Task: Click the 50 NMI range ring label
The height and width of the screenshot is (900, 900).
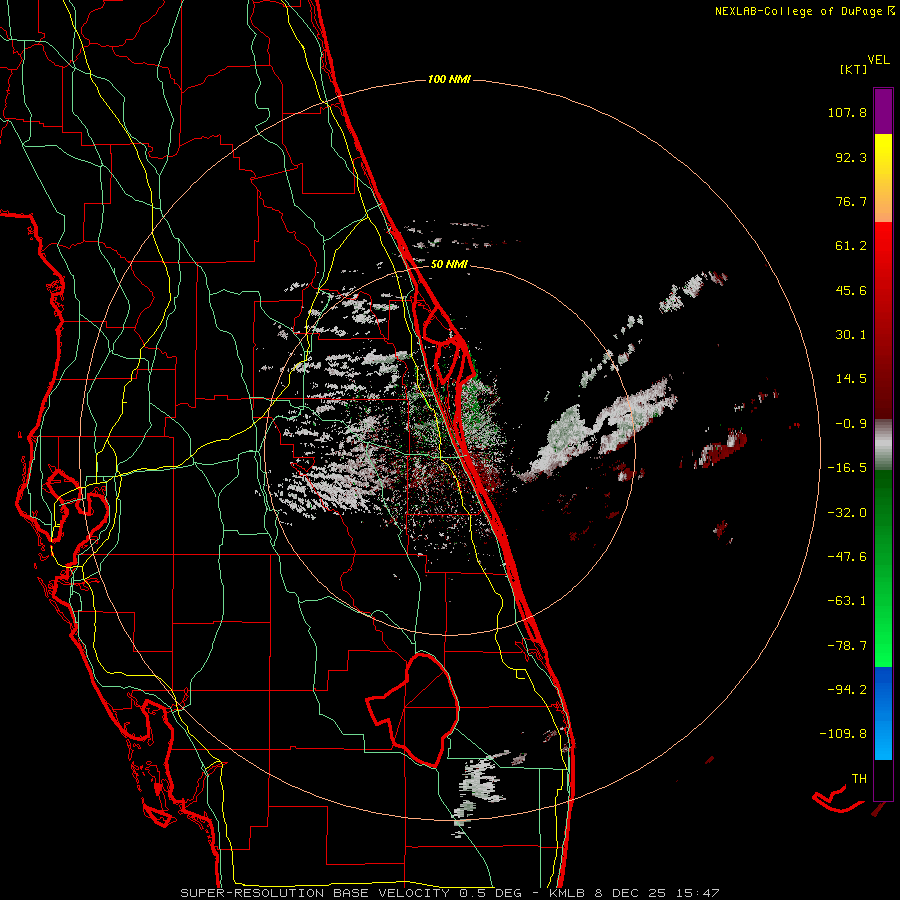Action: pyautogui.click(x=449, y=265)
